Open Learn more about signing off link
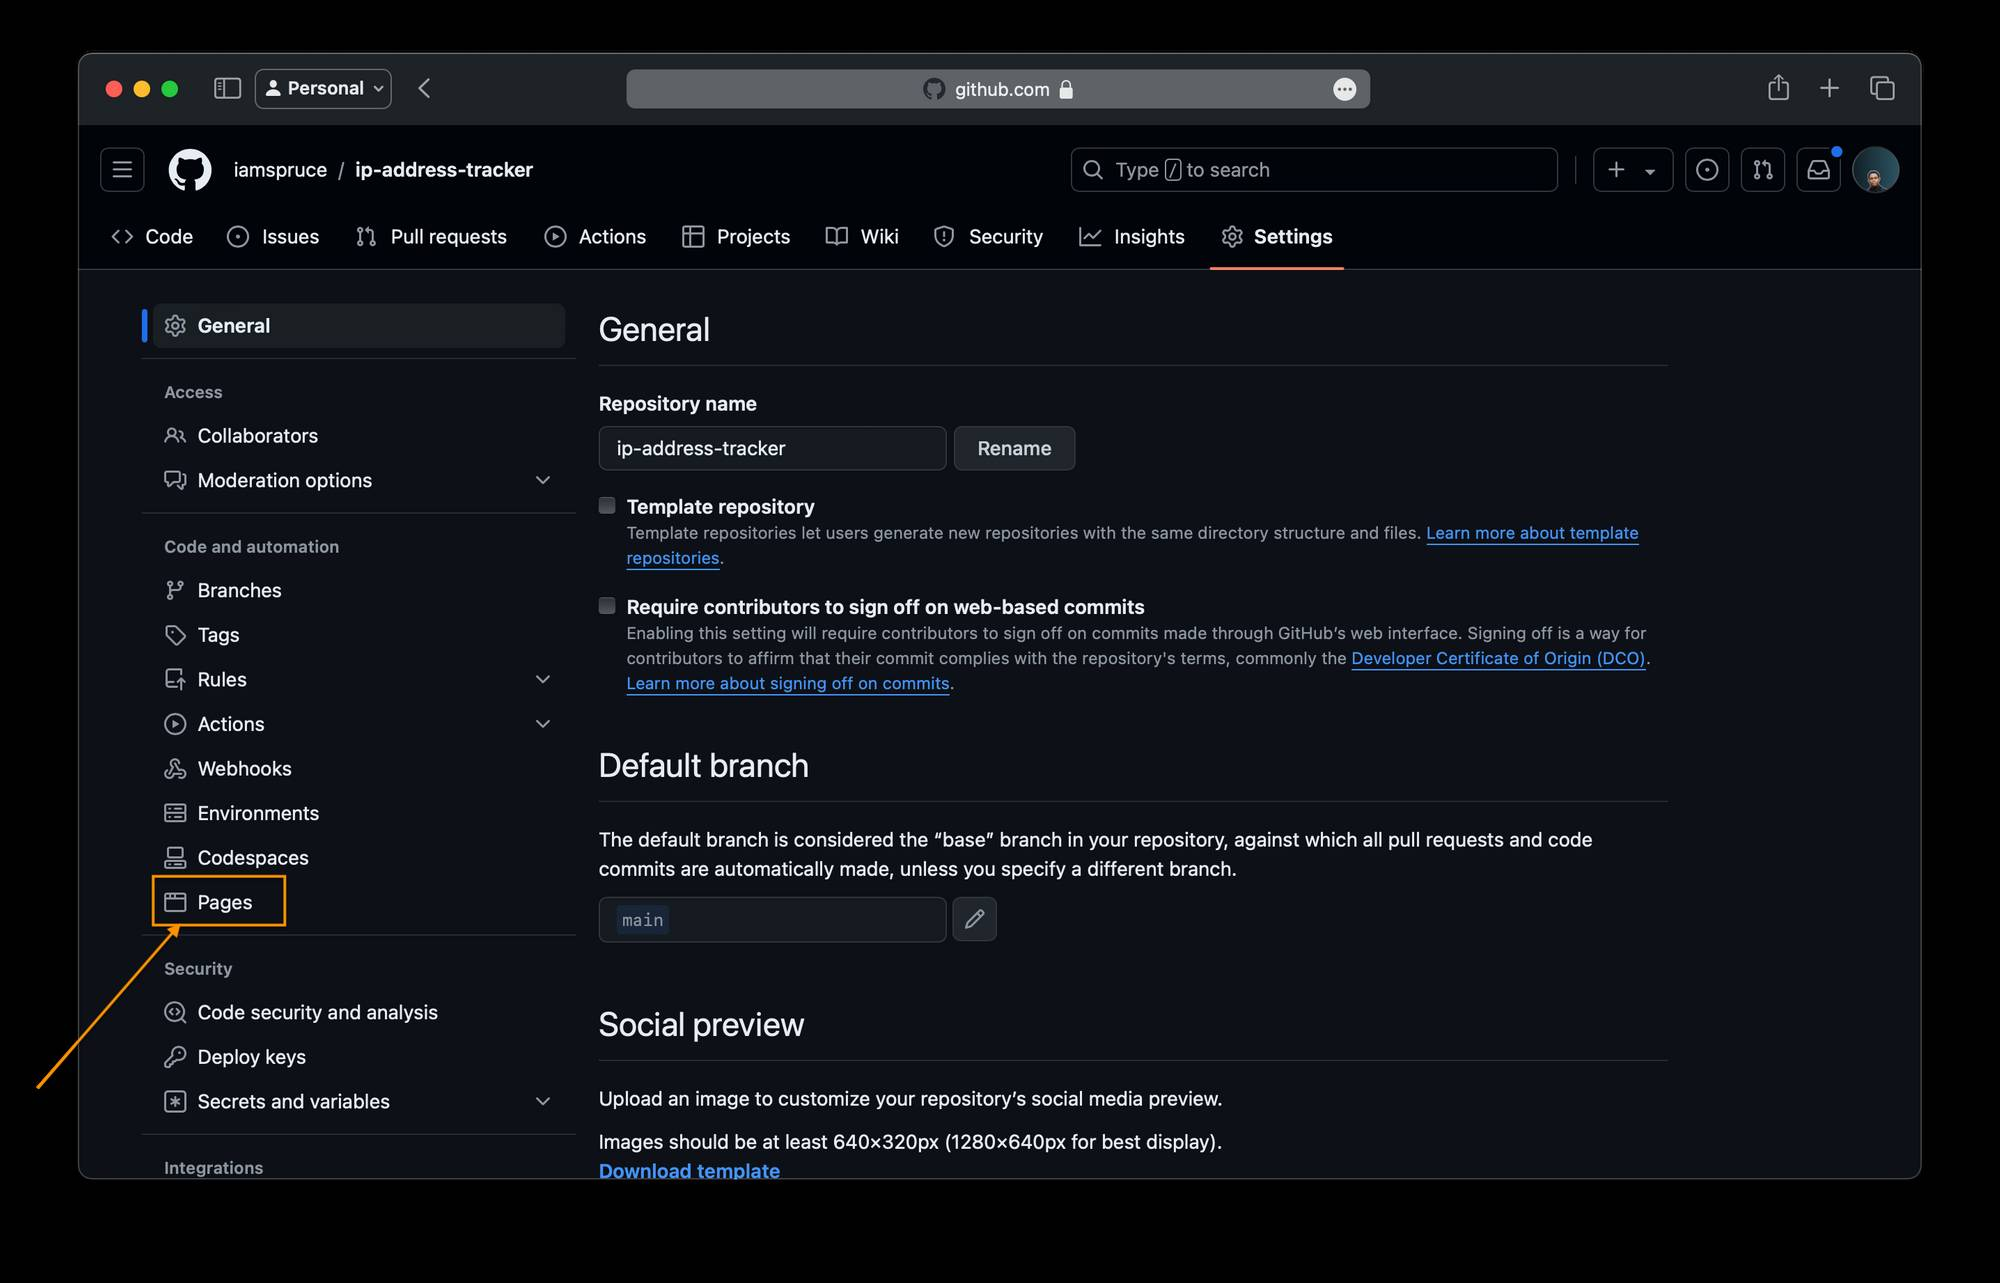The width and height of the screenshot is (2000, 1283). pos(788,683)
